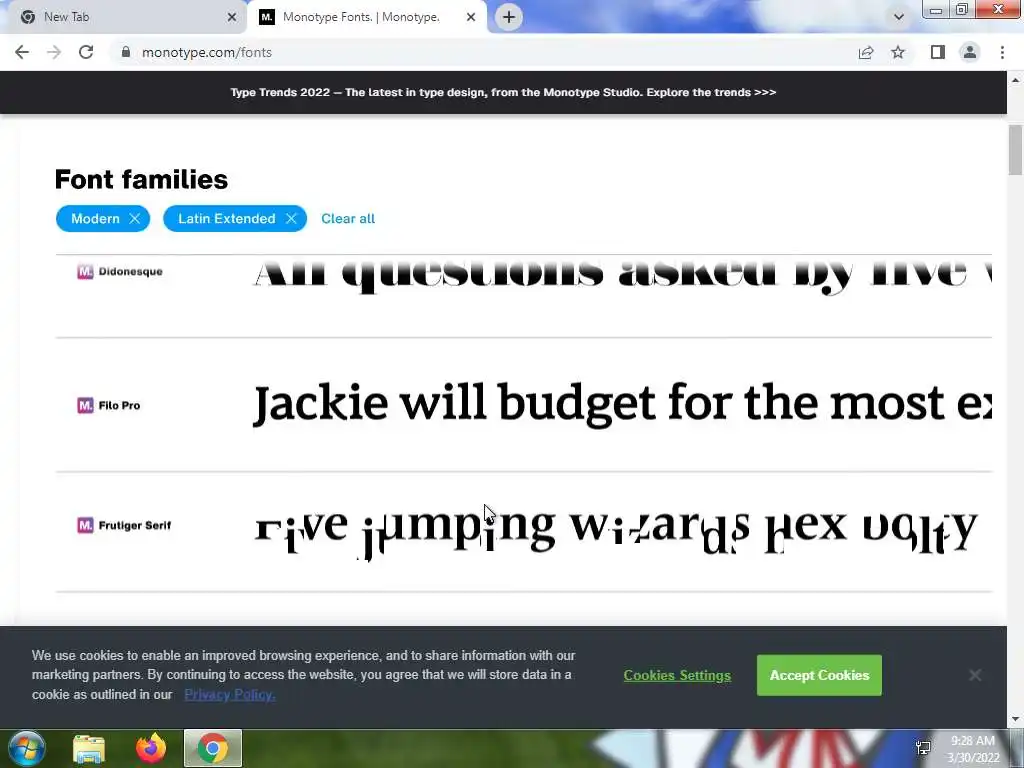The width and height of the screenshot is (1024, 768).
Task: Open the Type Trends 2022 banner link
Action: tap(503, 92)
